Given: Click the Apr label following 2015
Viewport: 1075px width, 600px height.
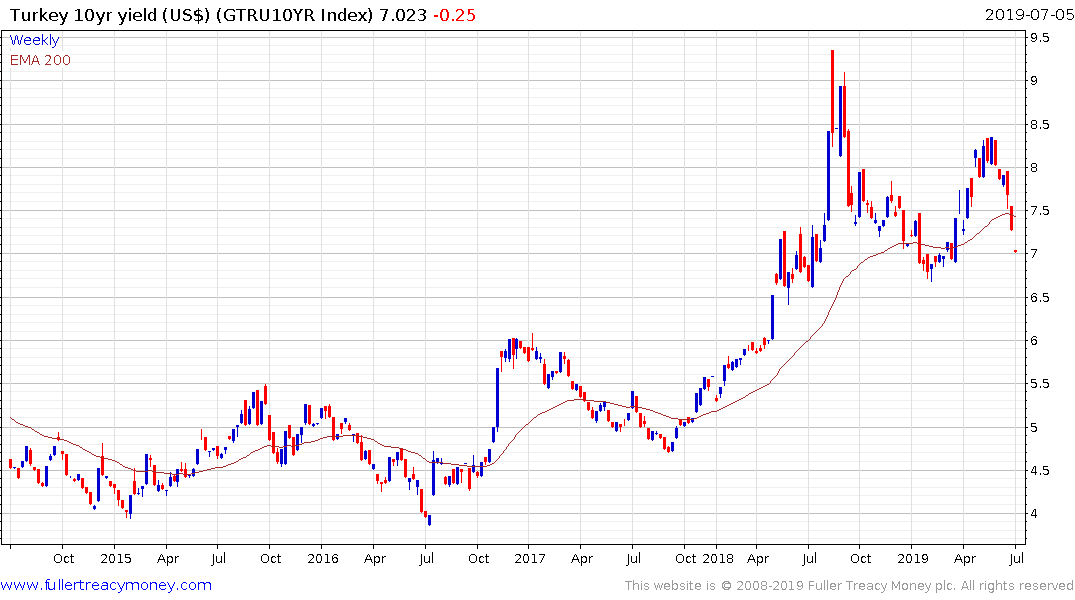Looking at the screenshot, I should point(168,558).
